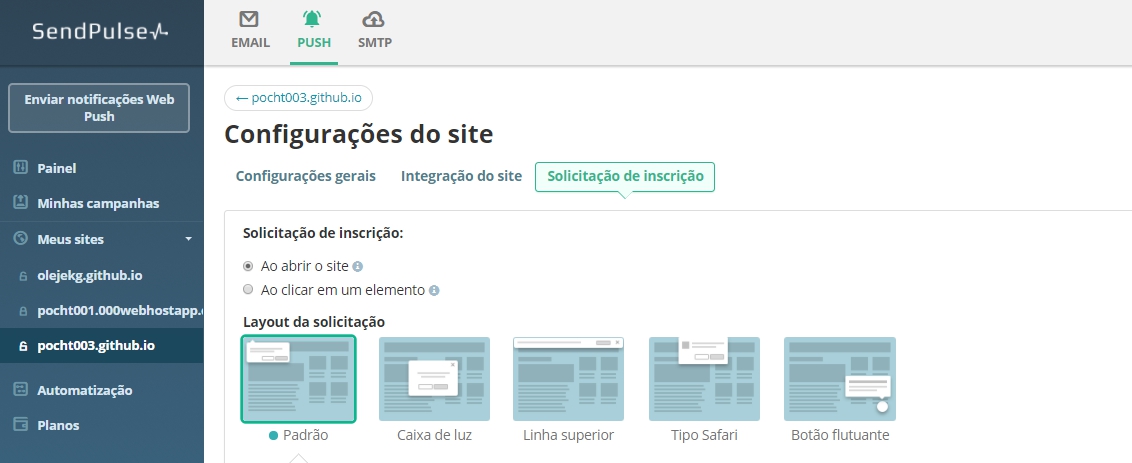This screenshot has width=1132, height=463.
Task: Click the Minhas campanhas upload icon
Action: click(x=20, y=202)
